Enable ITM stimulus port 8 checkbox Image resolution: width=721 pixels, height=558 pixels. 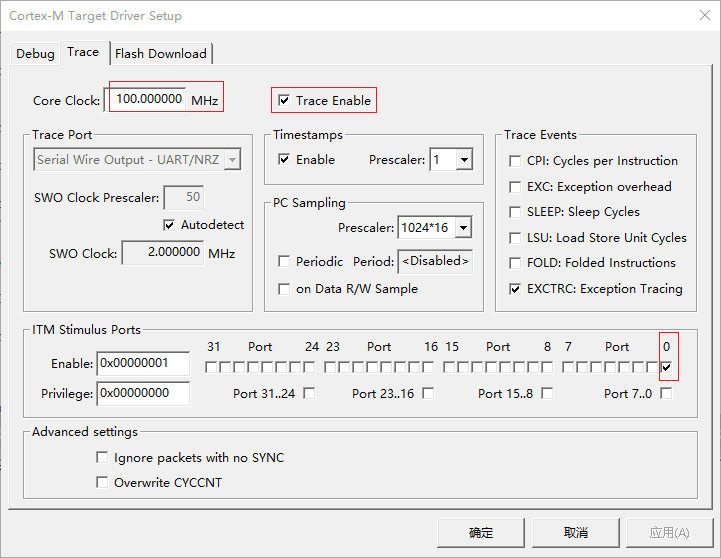pos(547,367)
